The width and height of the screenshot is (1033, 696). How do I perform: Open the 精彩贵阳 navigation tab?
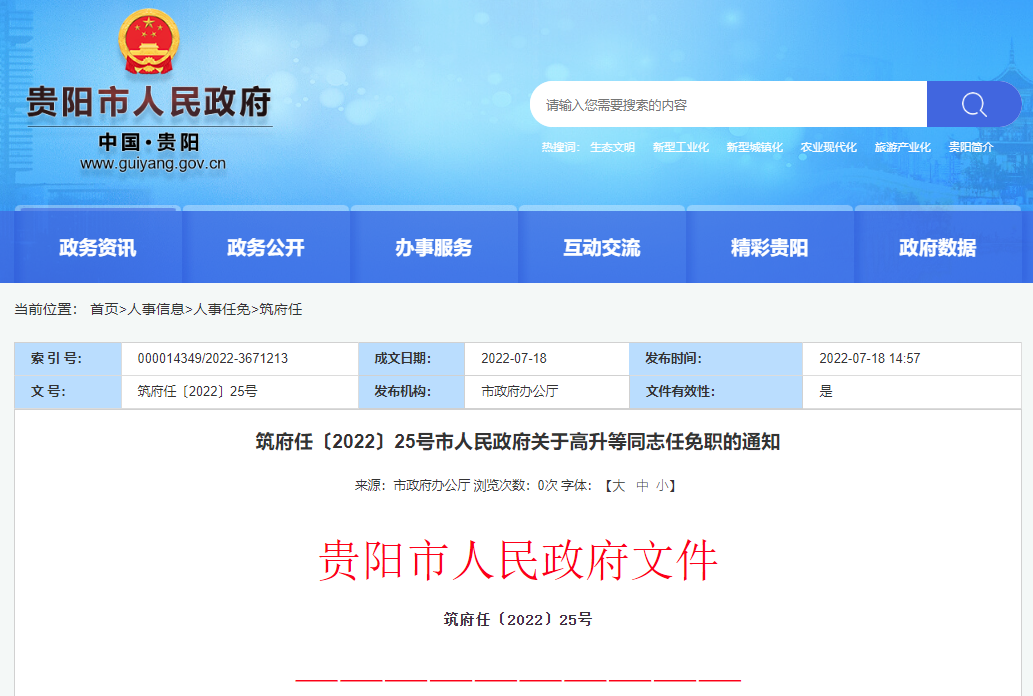coord(770,248)
